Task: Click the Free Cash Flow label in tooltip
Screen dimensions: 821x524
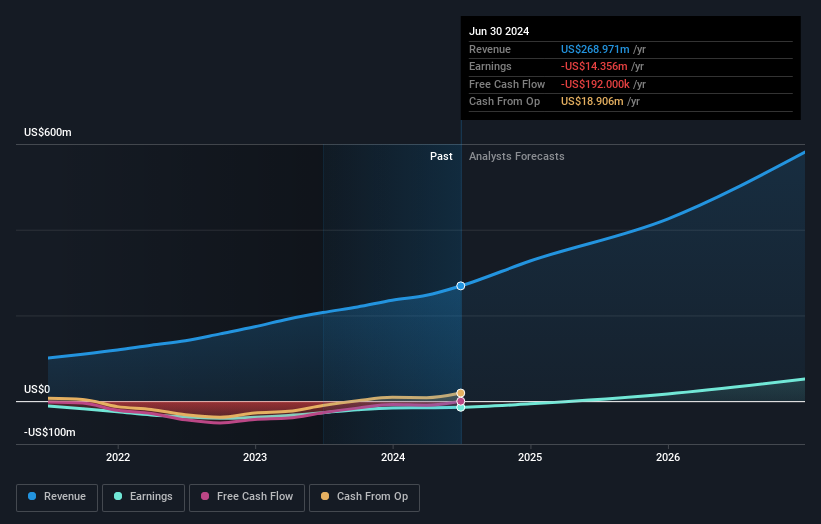Action: click(x=507, y=84)
